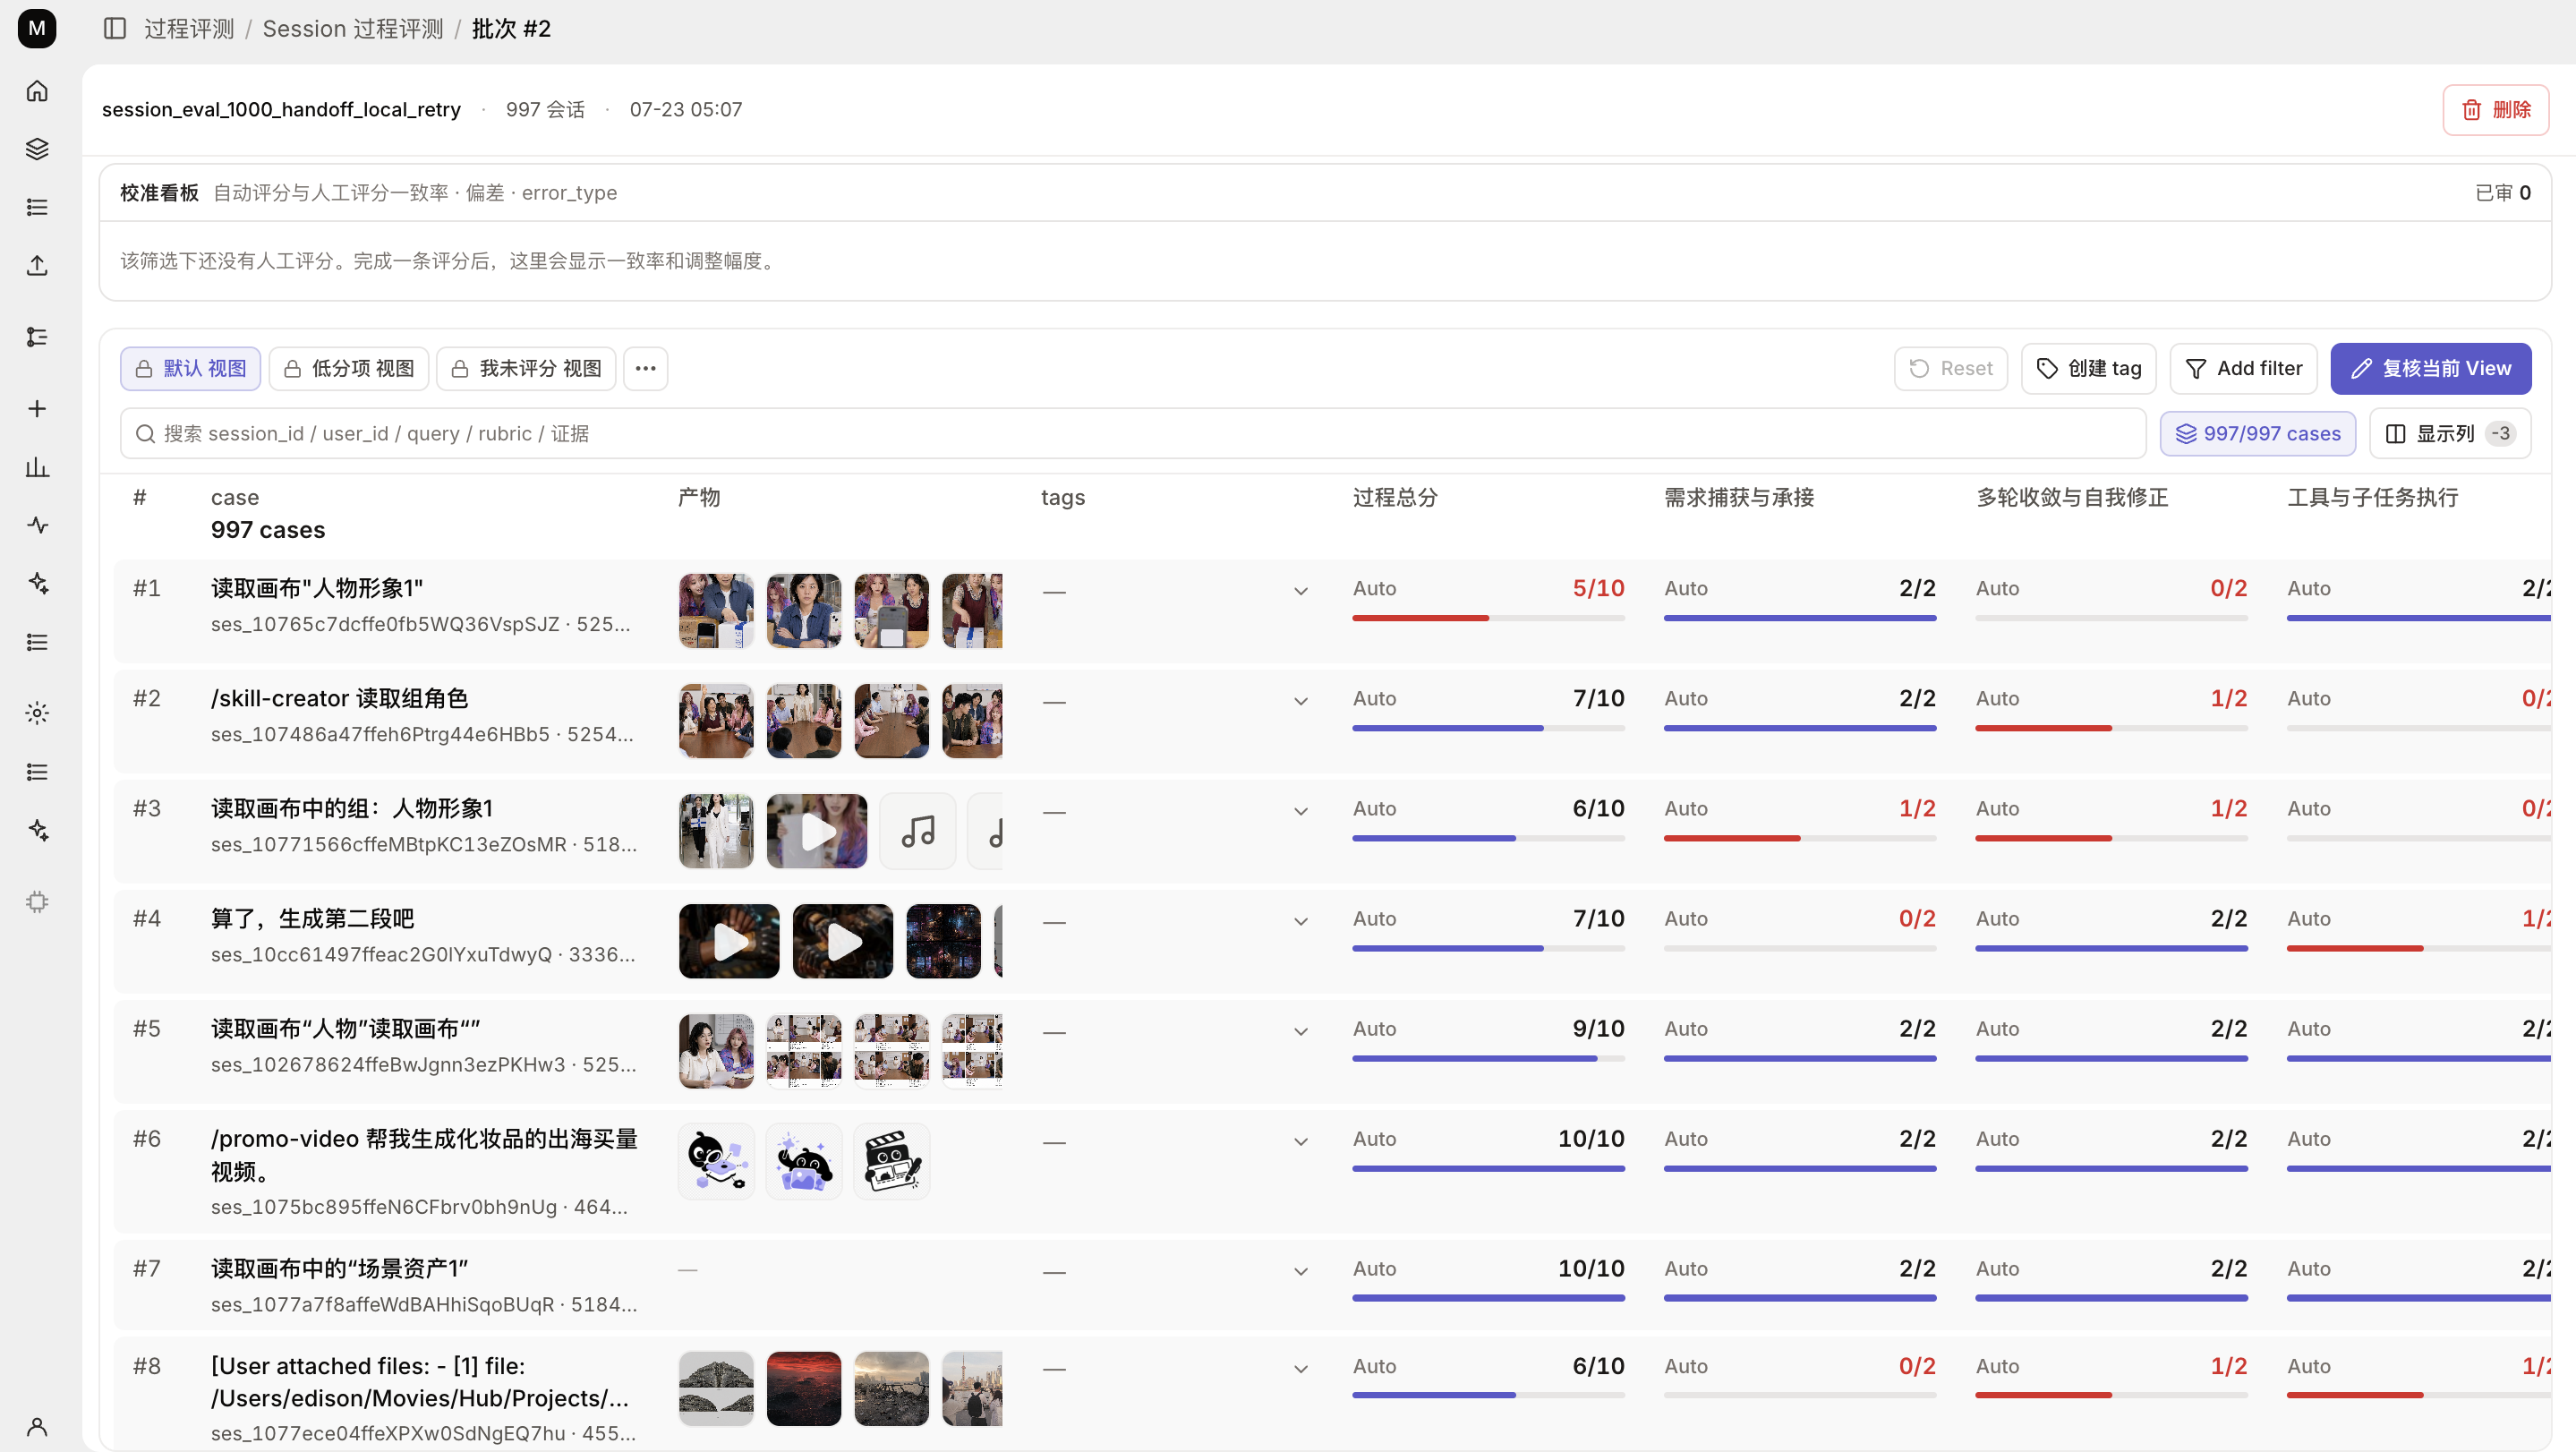Focus the session_id search field
Screen dimensions: 2576x1452
tap(1133, 434)
